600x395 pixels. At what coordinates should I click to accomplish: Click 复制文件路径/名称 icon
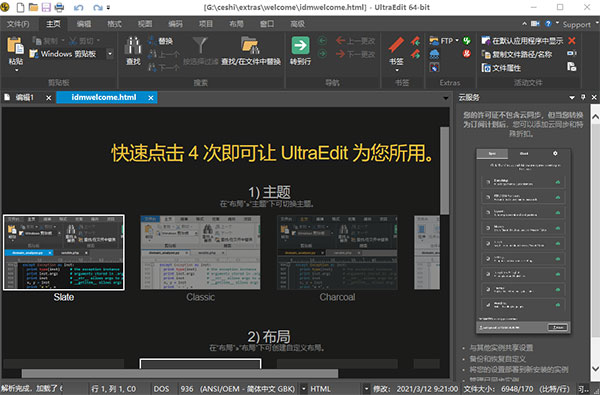click(486, 54)
